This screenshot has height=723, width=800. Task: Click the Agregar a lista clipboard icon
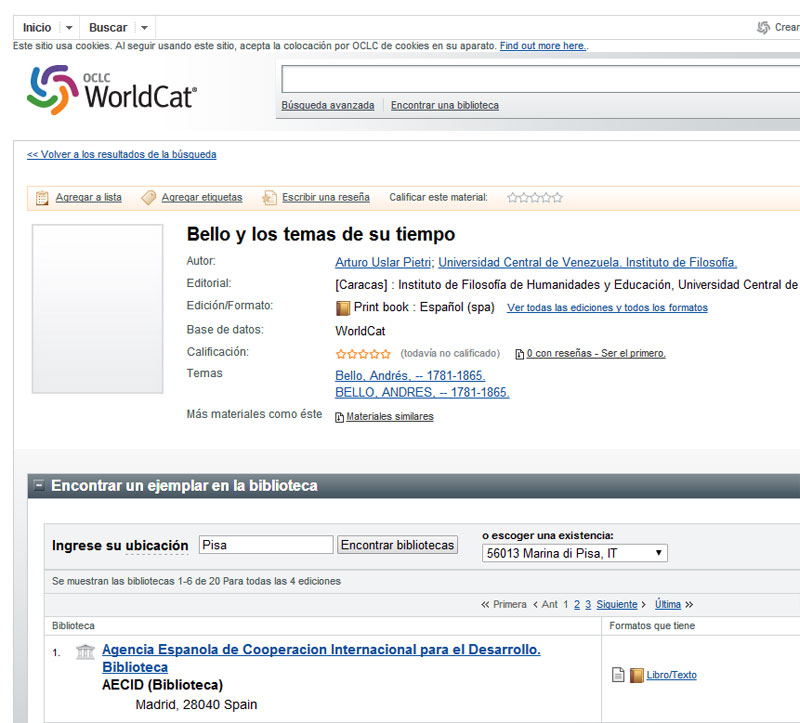42,197
